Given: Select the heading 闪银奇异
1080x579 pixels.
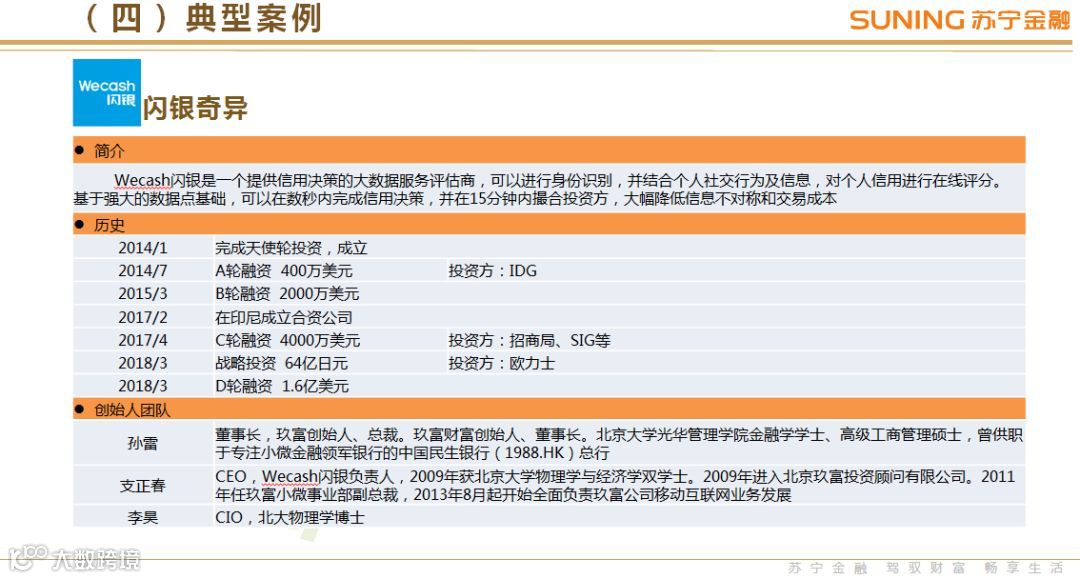Looking at the screenshot, I should pos(196,108).
